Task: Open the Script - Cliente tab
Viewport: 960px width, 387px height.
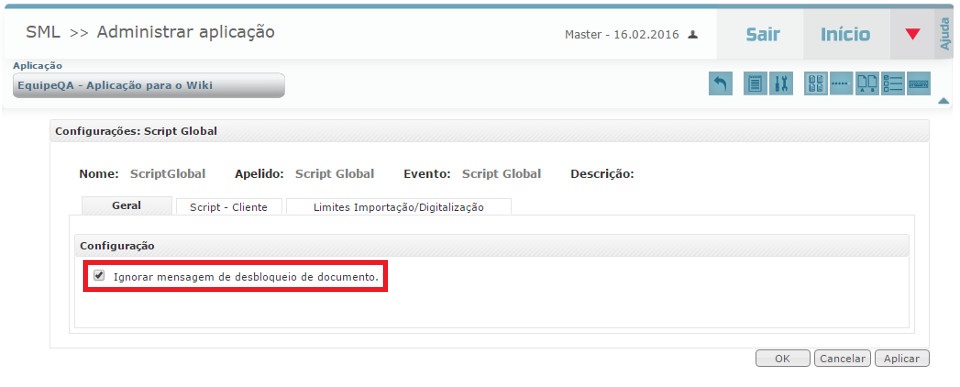Action: [x=229, y=207]
